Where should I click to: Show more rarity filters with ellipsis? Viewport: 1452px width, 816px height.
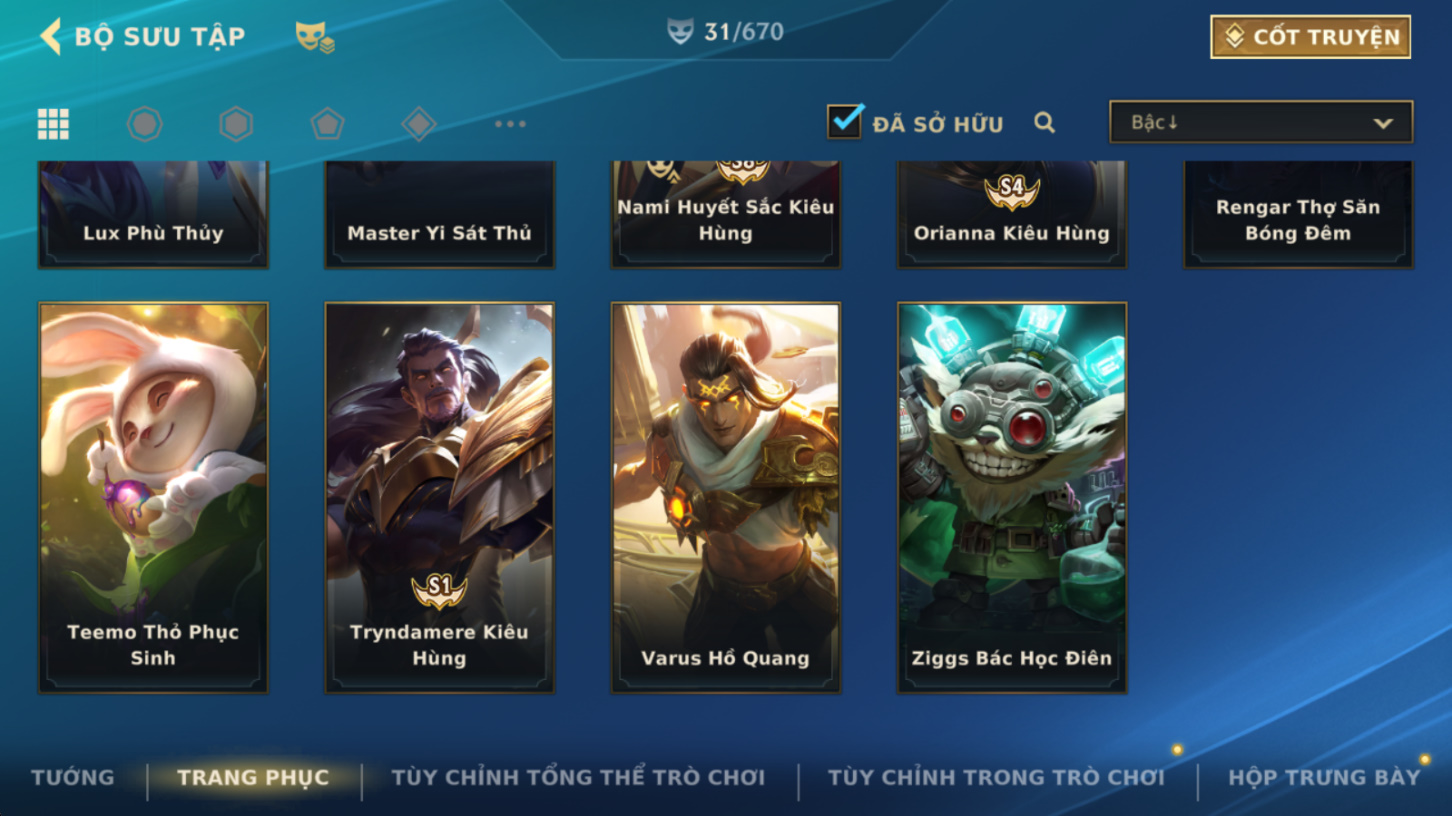tap(510, 124)
